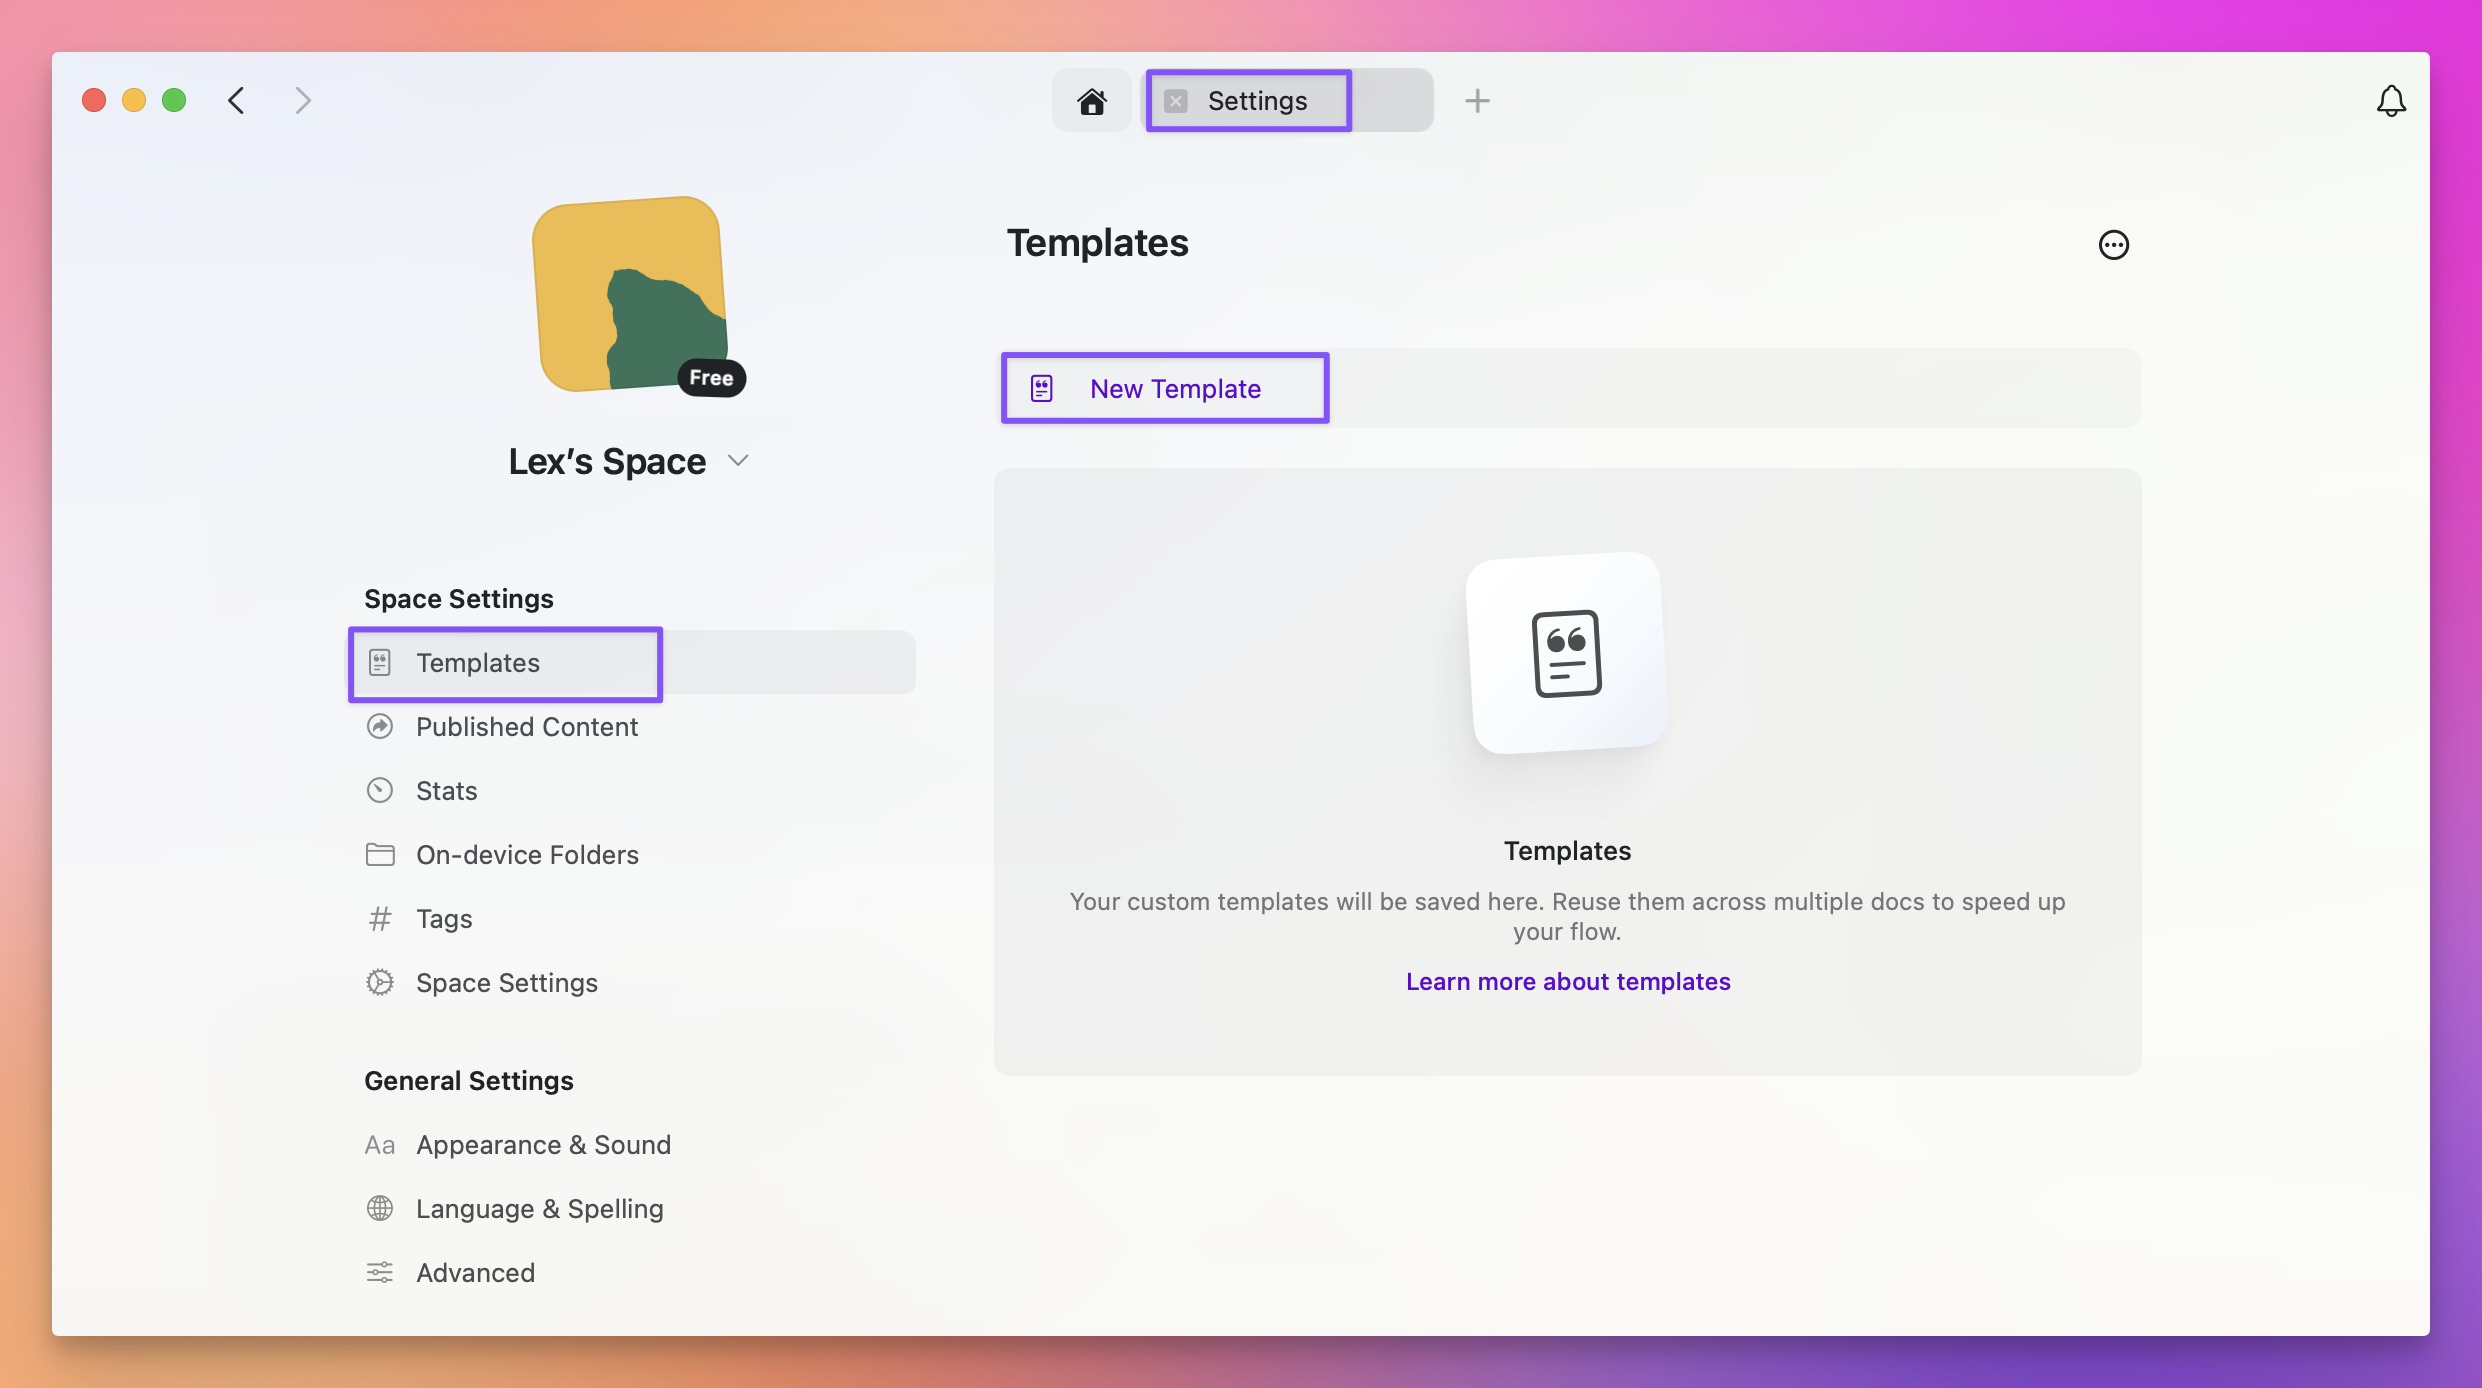This screenshot has height=1388, width=2482.
Task: Click the Tags hashtag icon
Action: (381, 918)
